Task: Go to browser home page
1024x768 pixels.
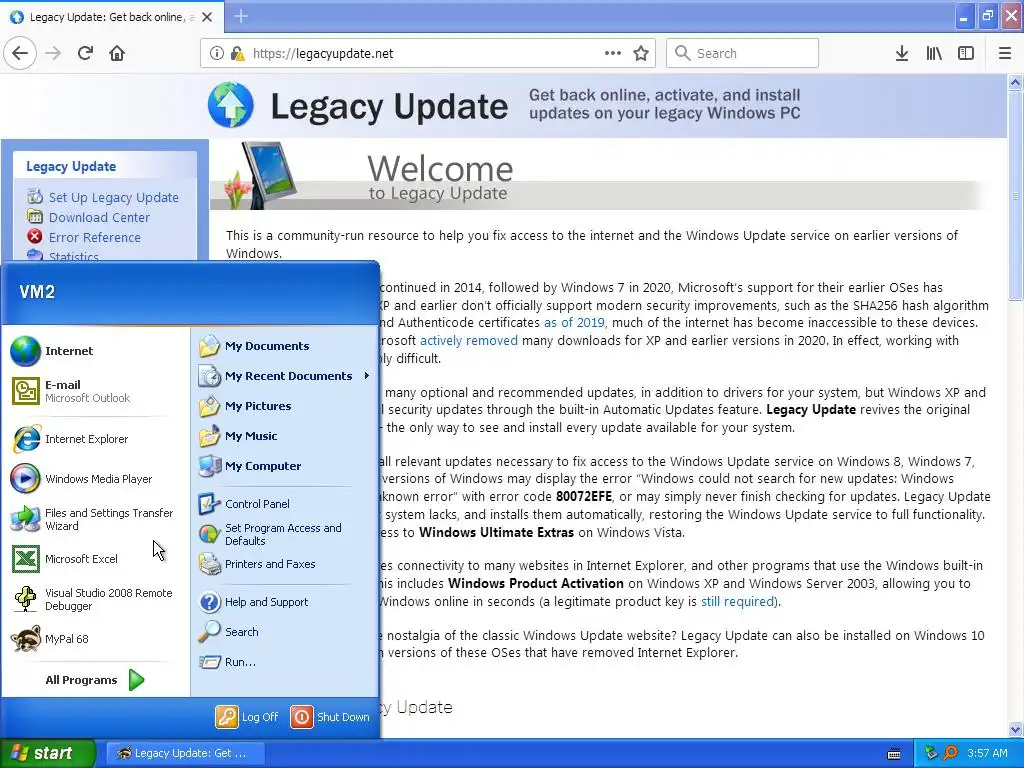Action: 117,54
